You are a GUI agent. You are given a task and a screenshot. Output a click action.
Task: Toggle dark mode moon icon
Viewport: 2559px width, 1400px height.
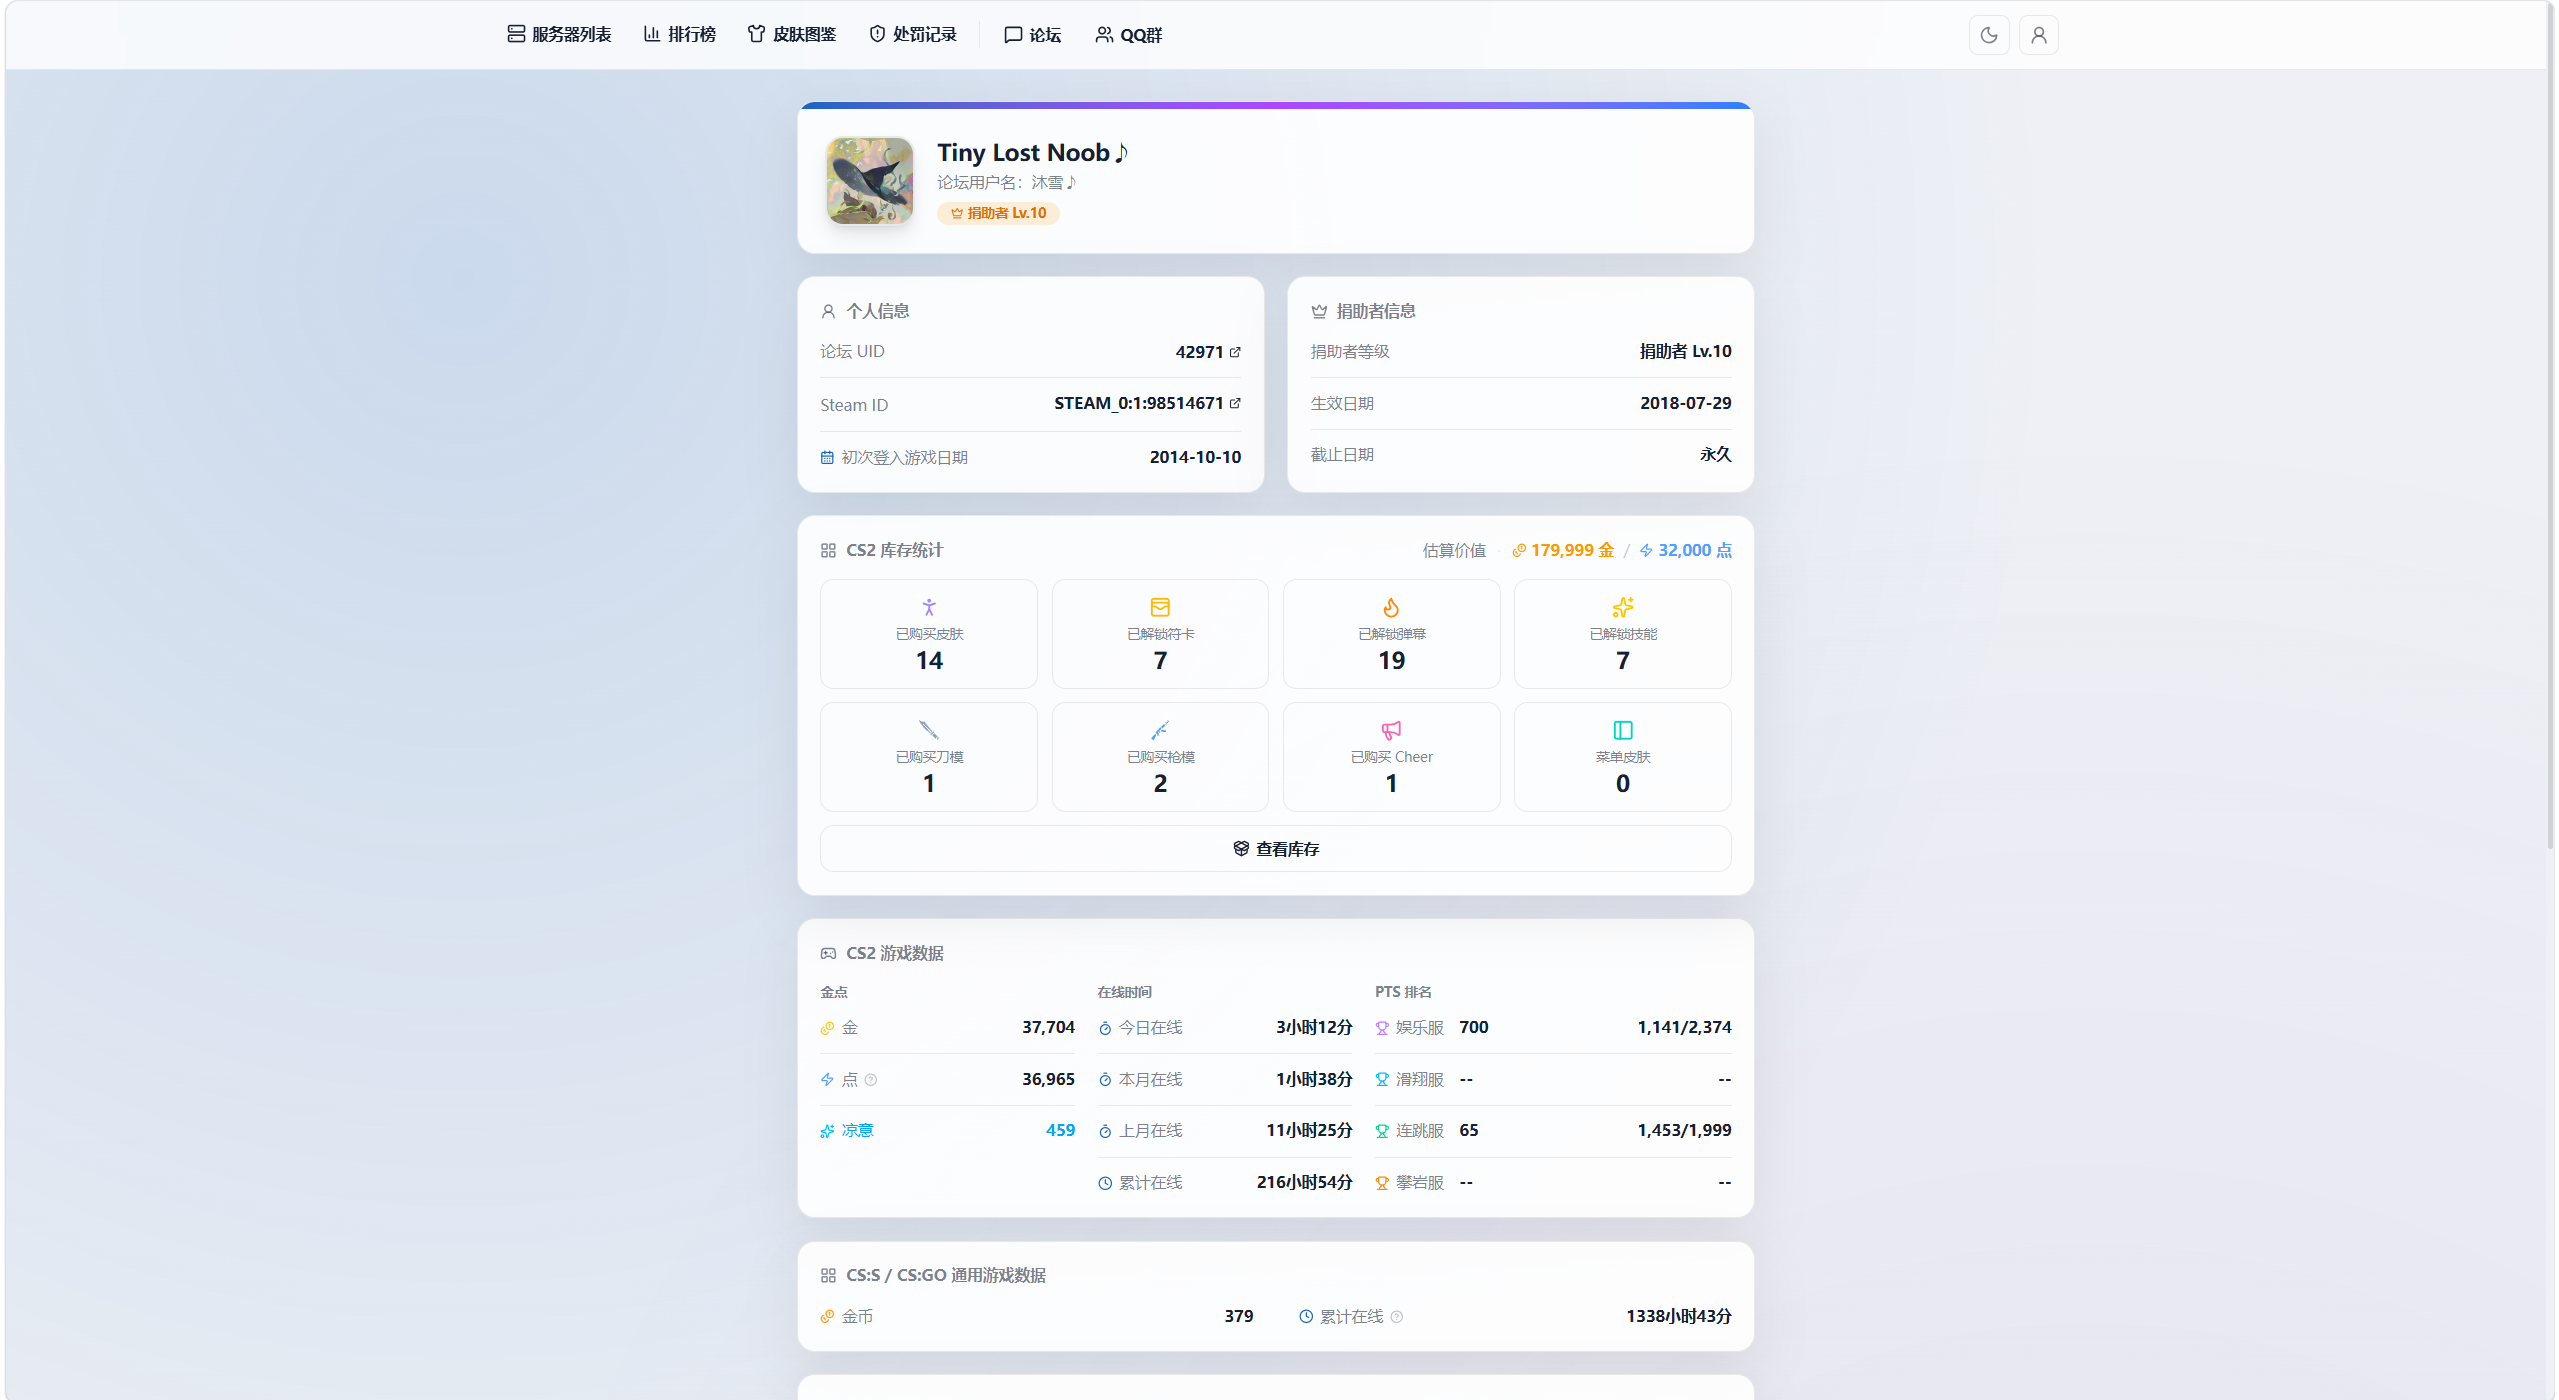(1989, 35)
